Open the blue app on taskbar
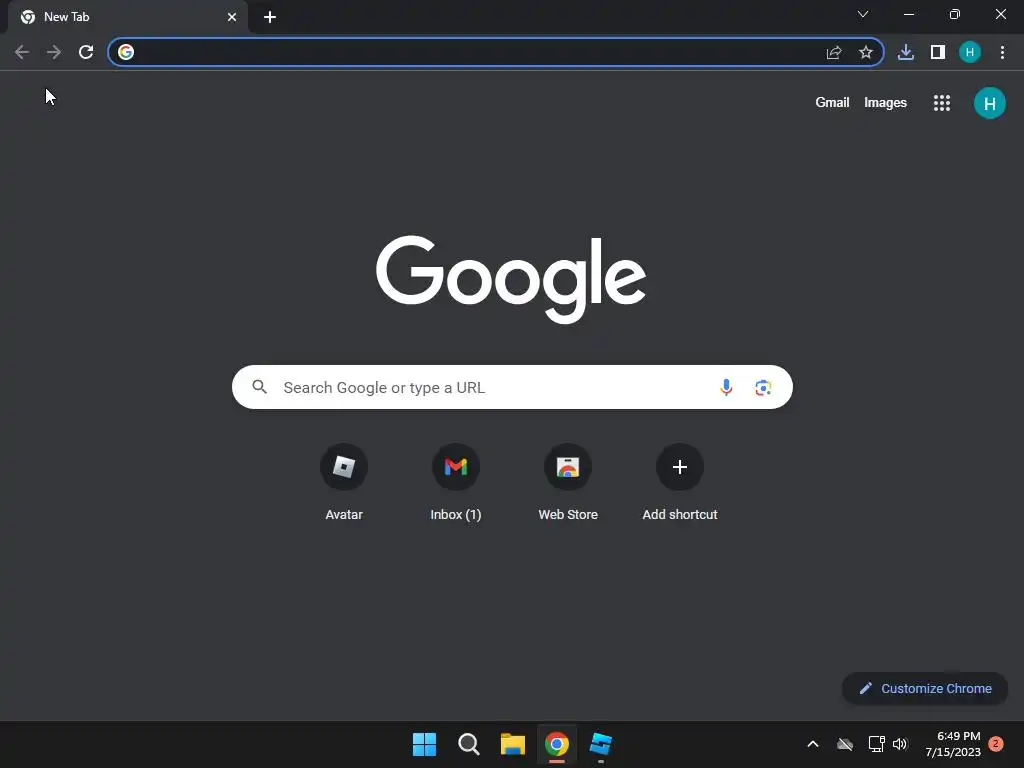Viewport: 1024px width, 768px height. [x=601, y=744]
